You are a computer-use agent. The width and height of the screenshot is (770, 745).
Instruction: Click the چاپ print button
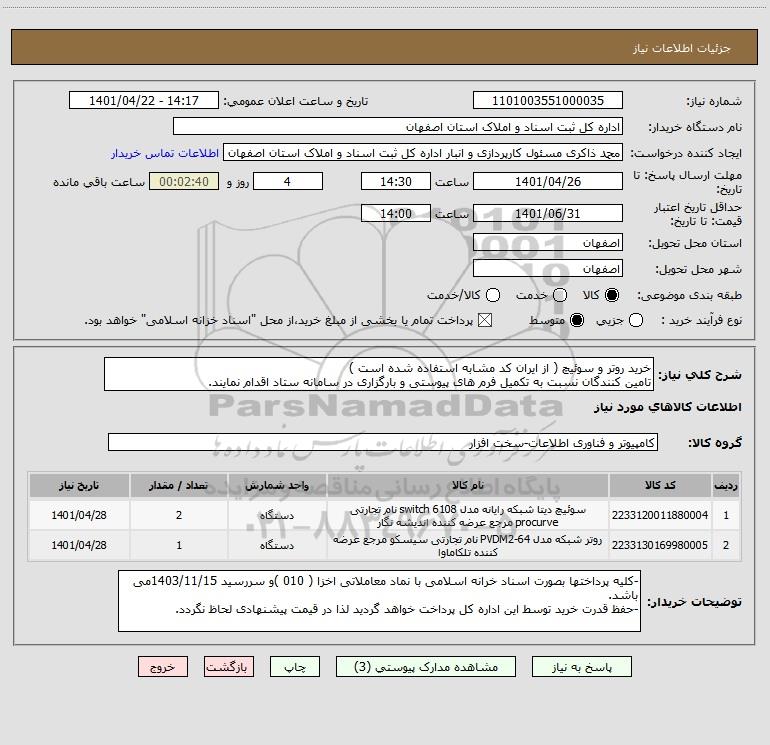point(295,666)
